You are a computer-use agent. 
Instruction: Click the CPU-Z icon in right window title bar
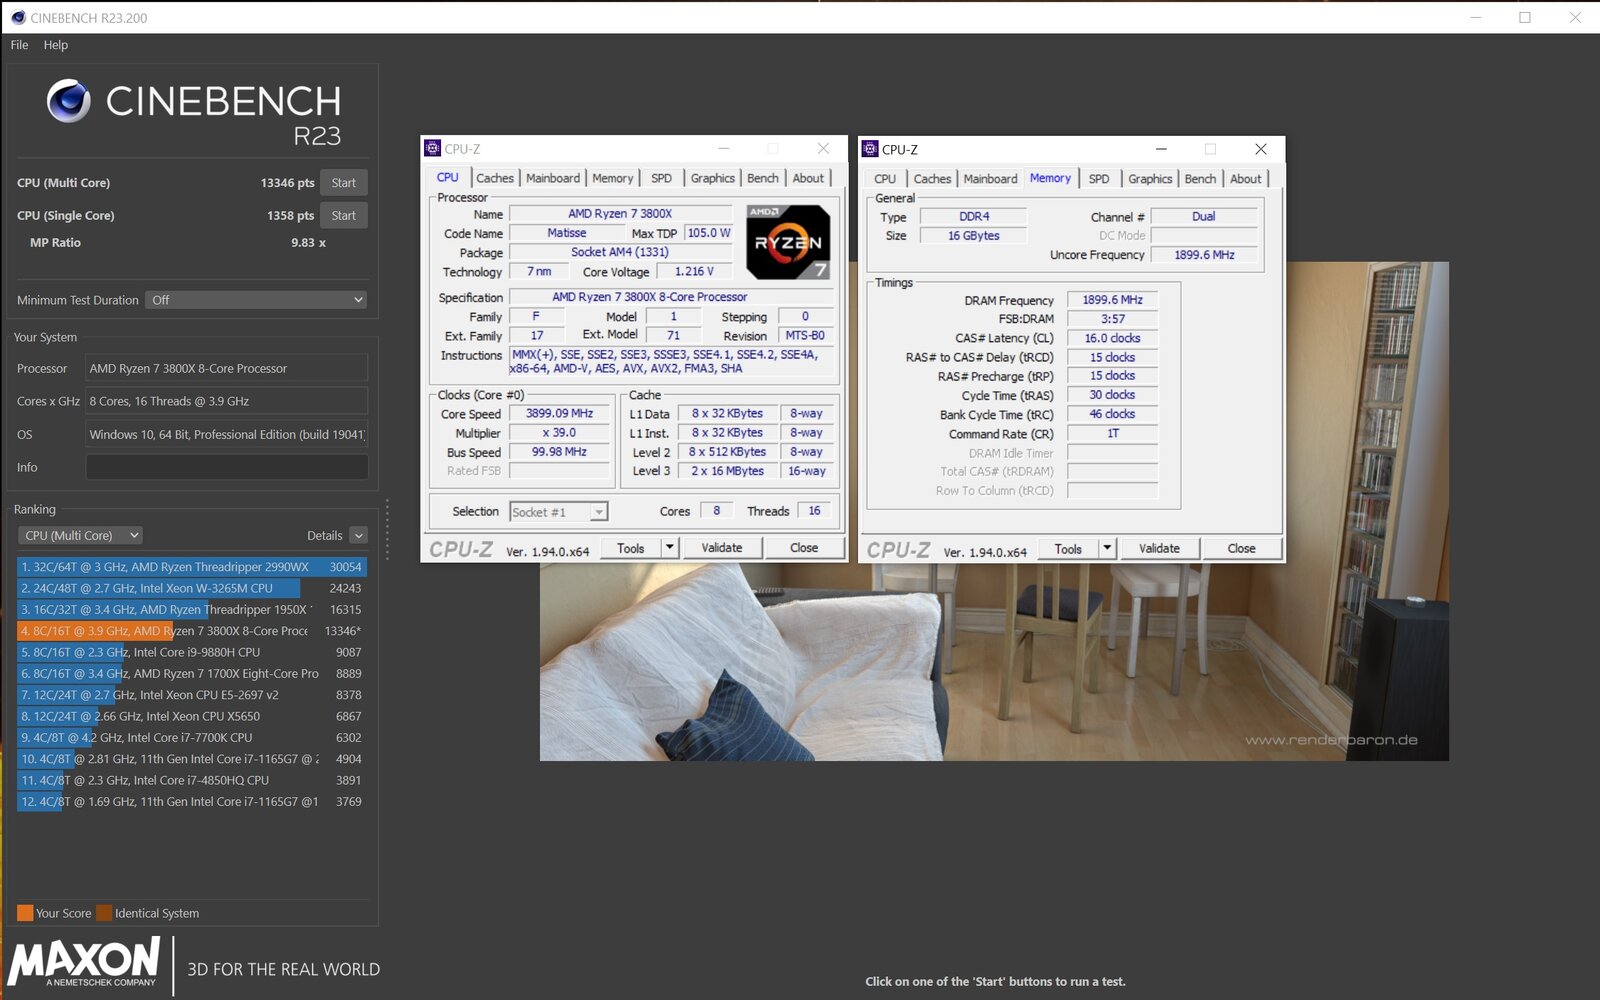(870, 149)
